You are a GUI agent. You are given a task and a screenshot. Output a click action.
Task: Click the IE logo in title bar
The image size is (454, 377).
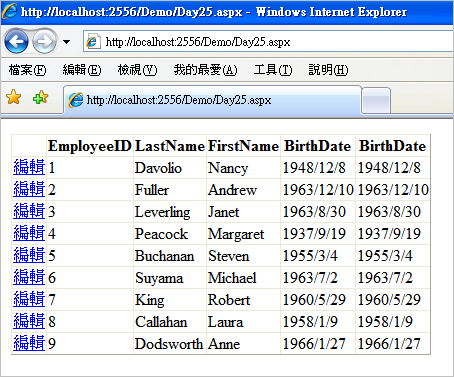9,11
